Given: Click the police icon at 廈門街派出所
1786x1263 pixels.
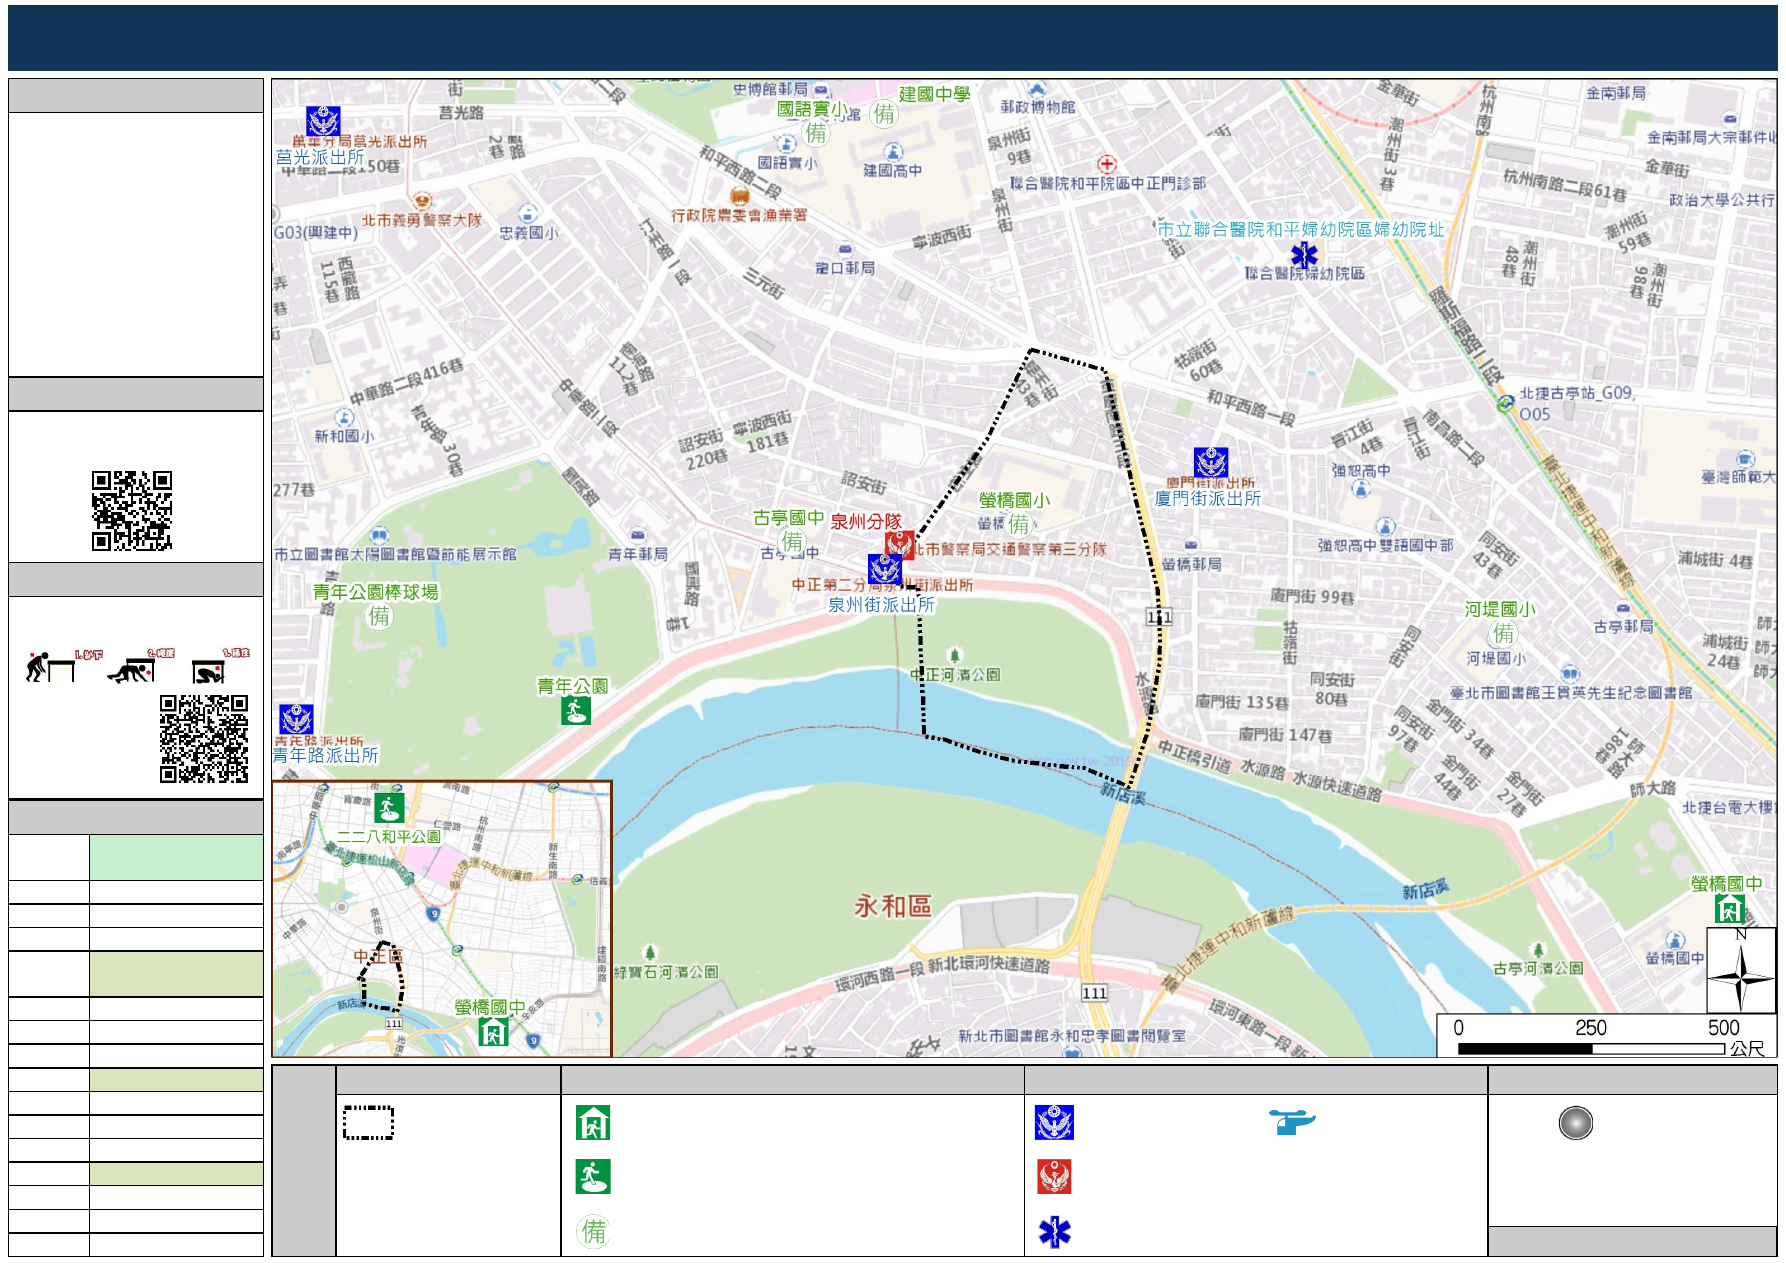Looking at the screenshot, I should point(1211,463).
